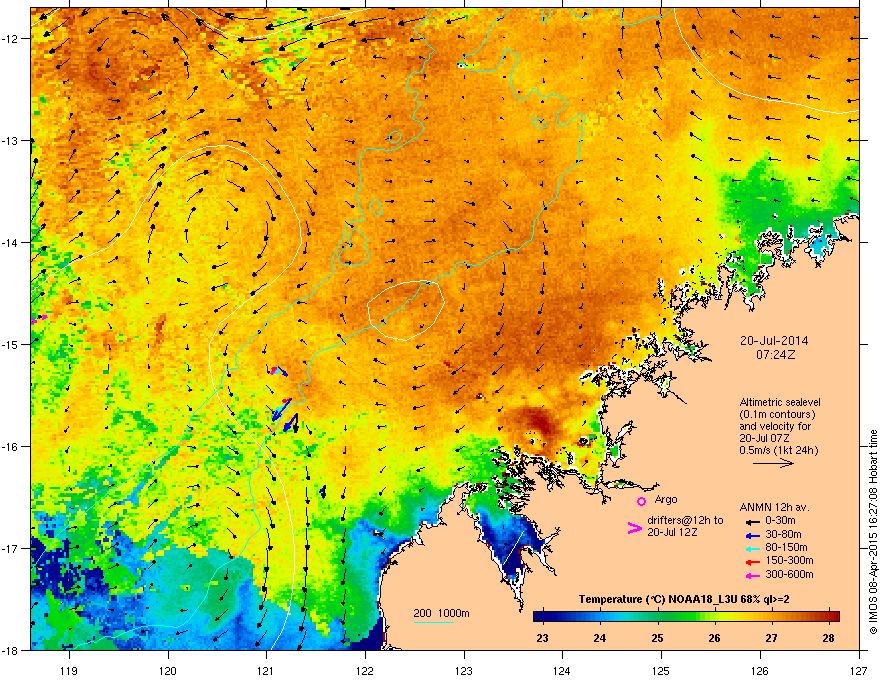Viewport: 880px width, 680px height.
Task: Click the cyan 80-150m legend arrow
Action: (752, 548)
